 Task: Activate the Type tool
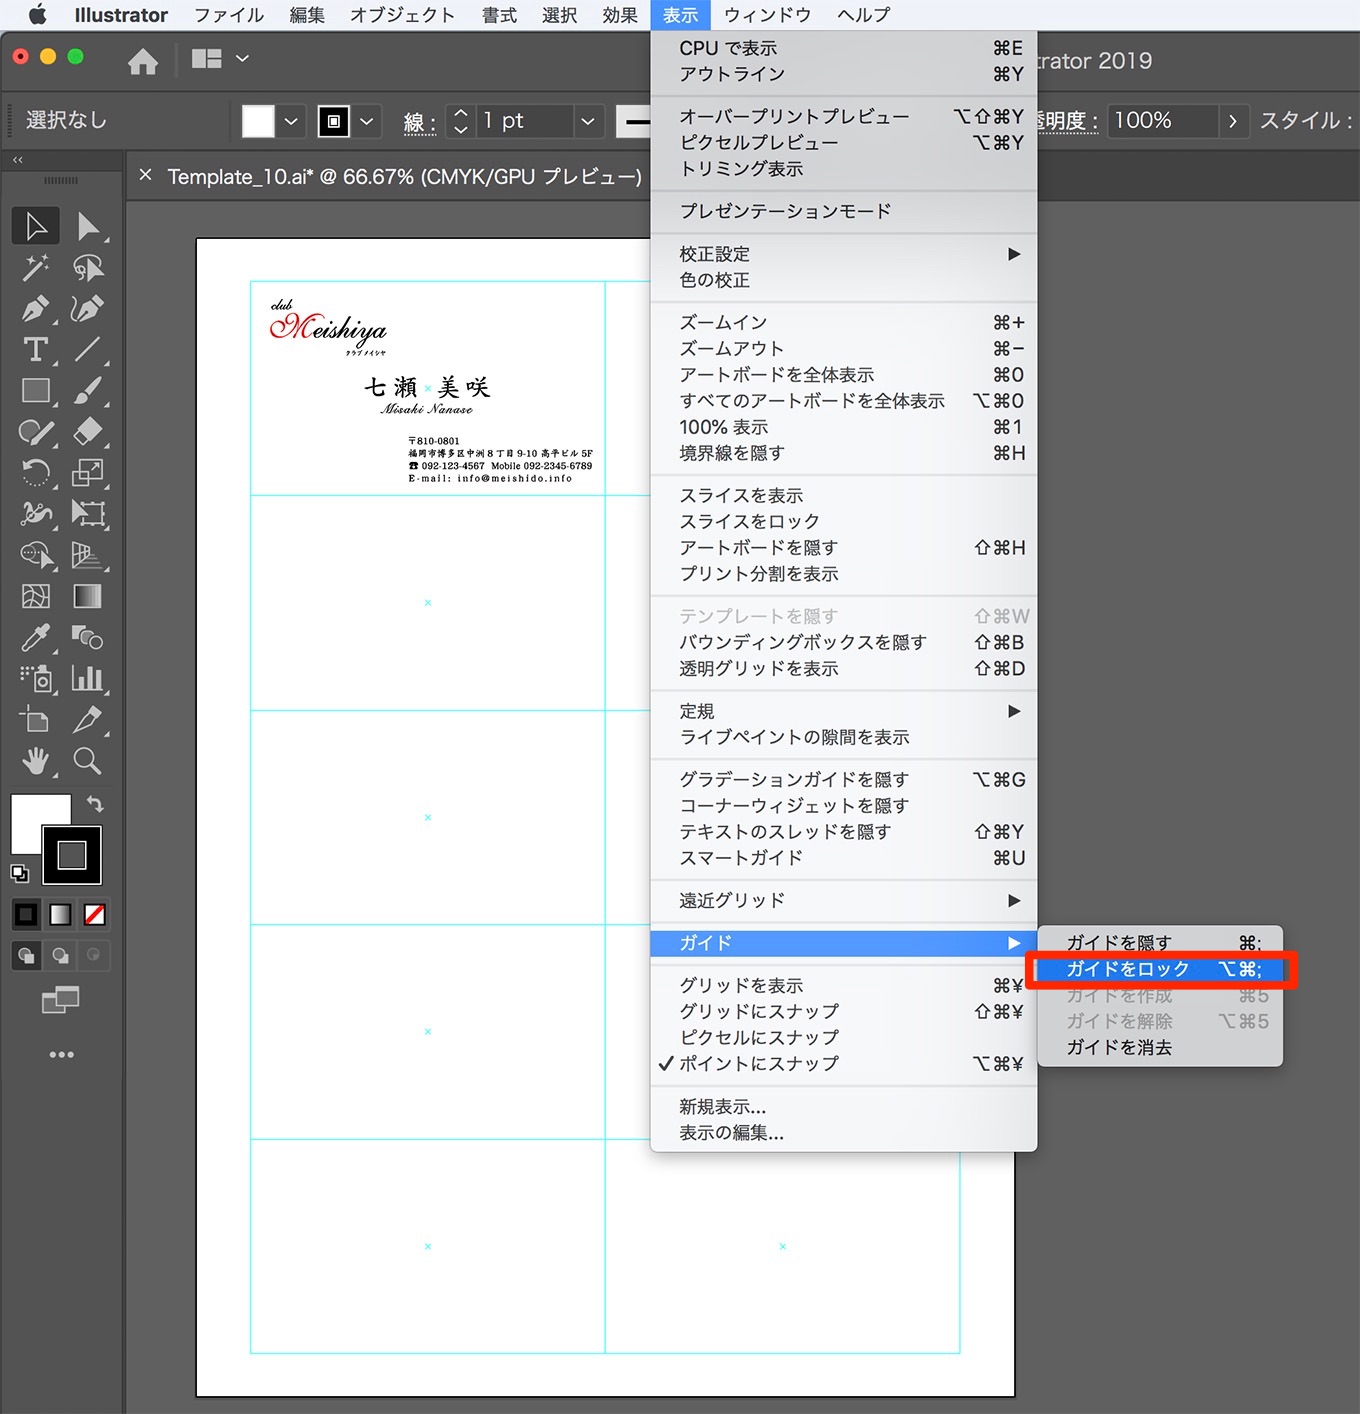click(x=36, y=349)
